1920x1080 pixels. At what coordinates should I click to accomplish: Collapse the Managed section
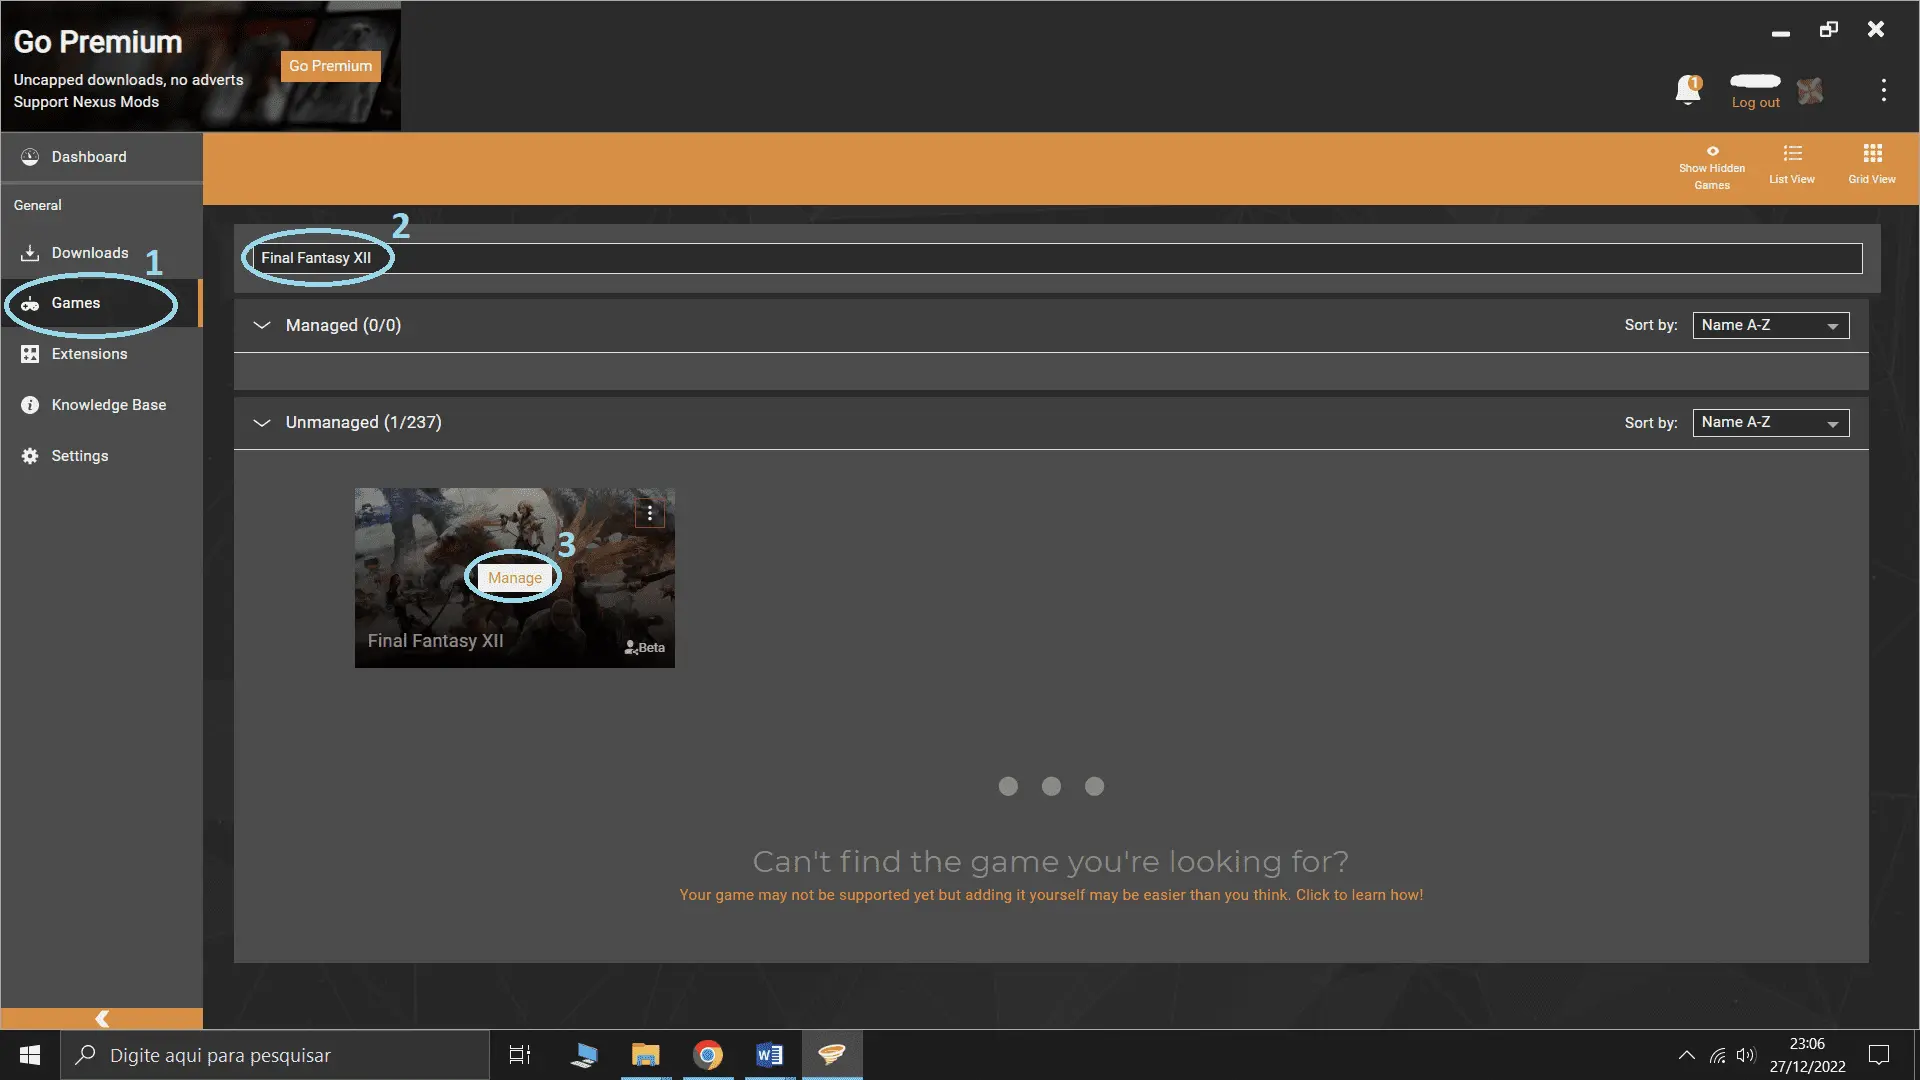tap(262, 325)
